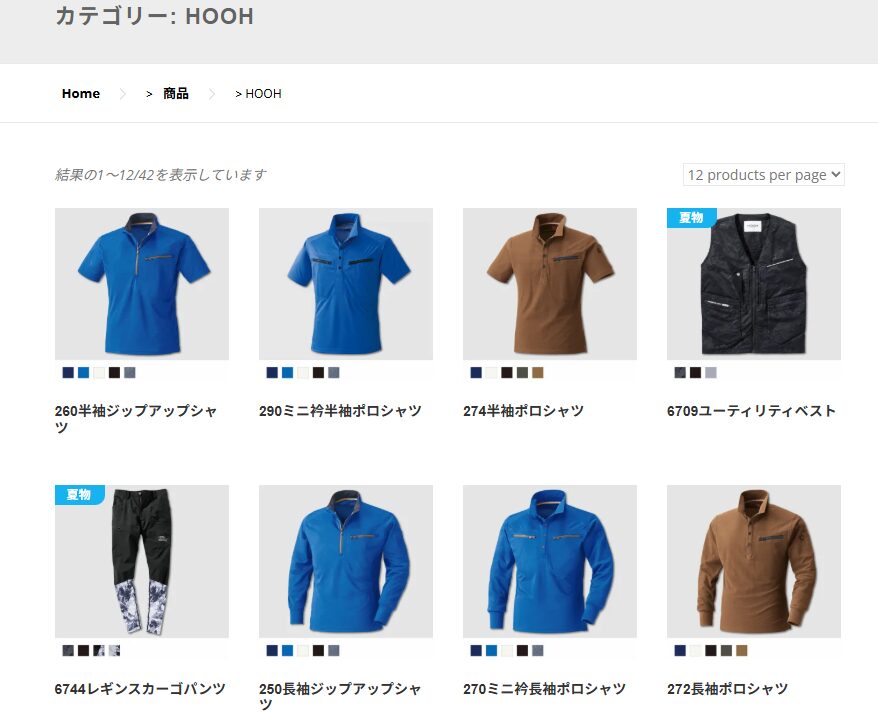The height and width of the screenshot is (722, 878).
Task: Go to the Home breadcrumb link
Action: click(81, 94)
